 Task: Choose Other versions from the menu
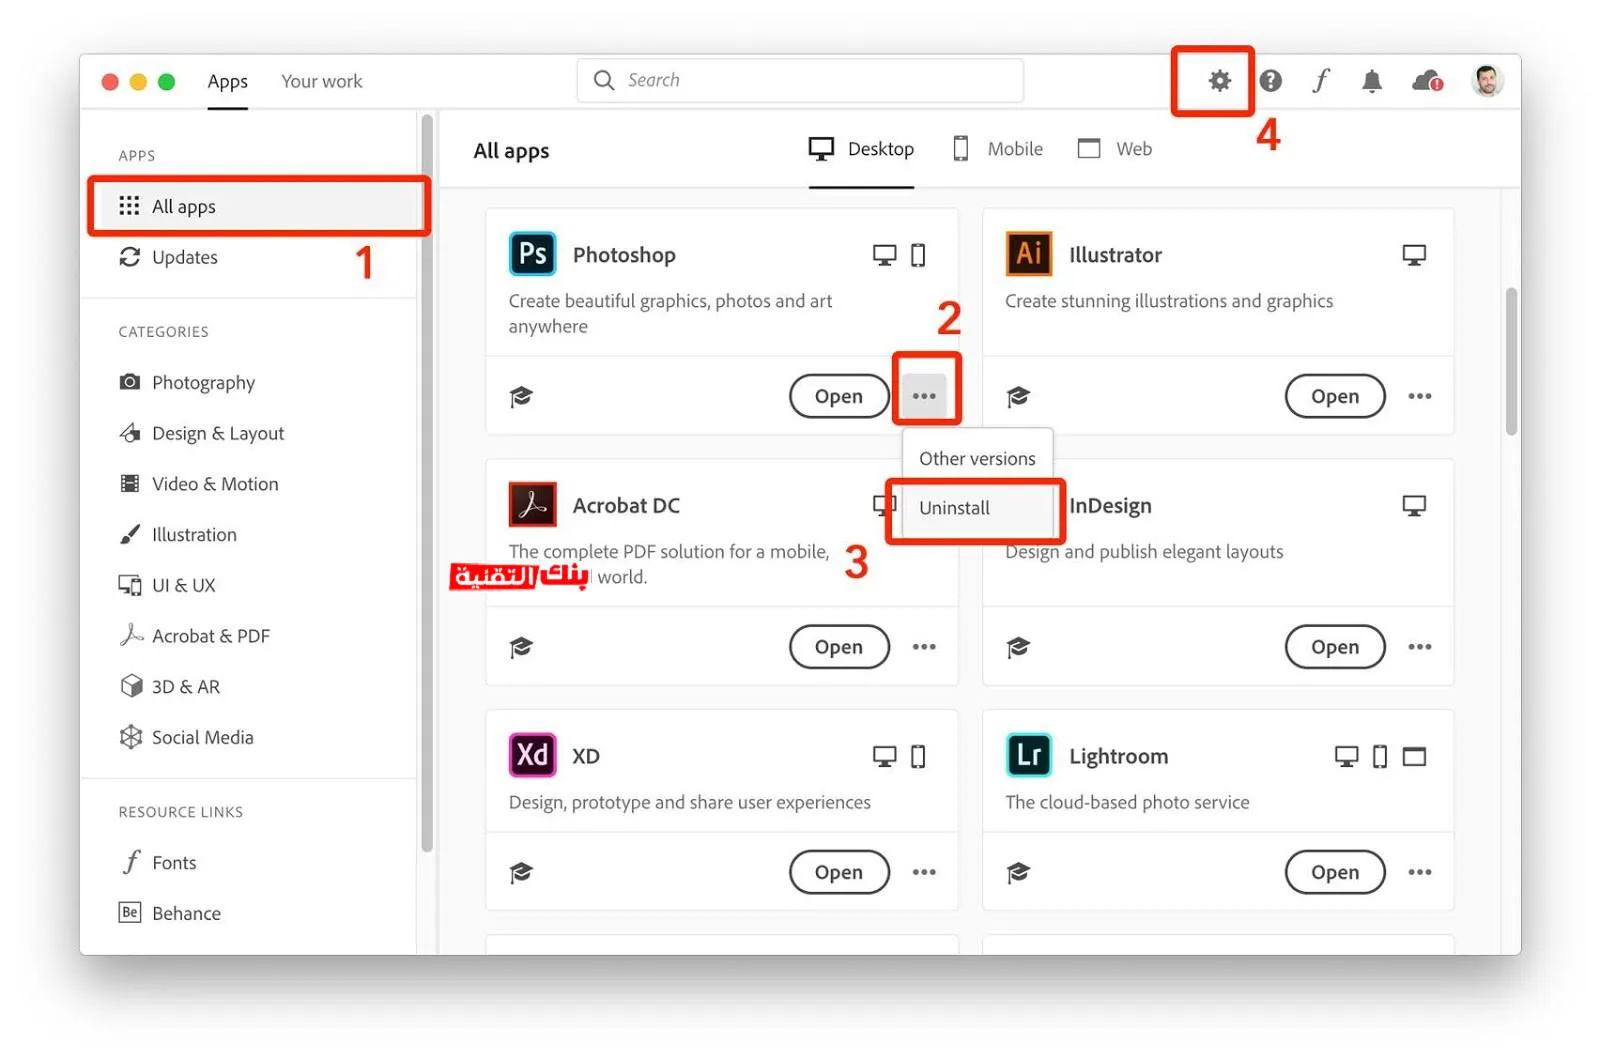(x=977, y=459)
